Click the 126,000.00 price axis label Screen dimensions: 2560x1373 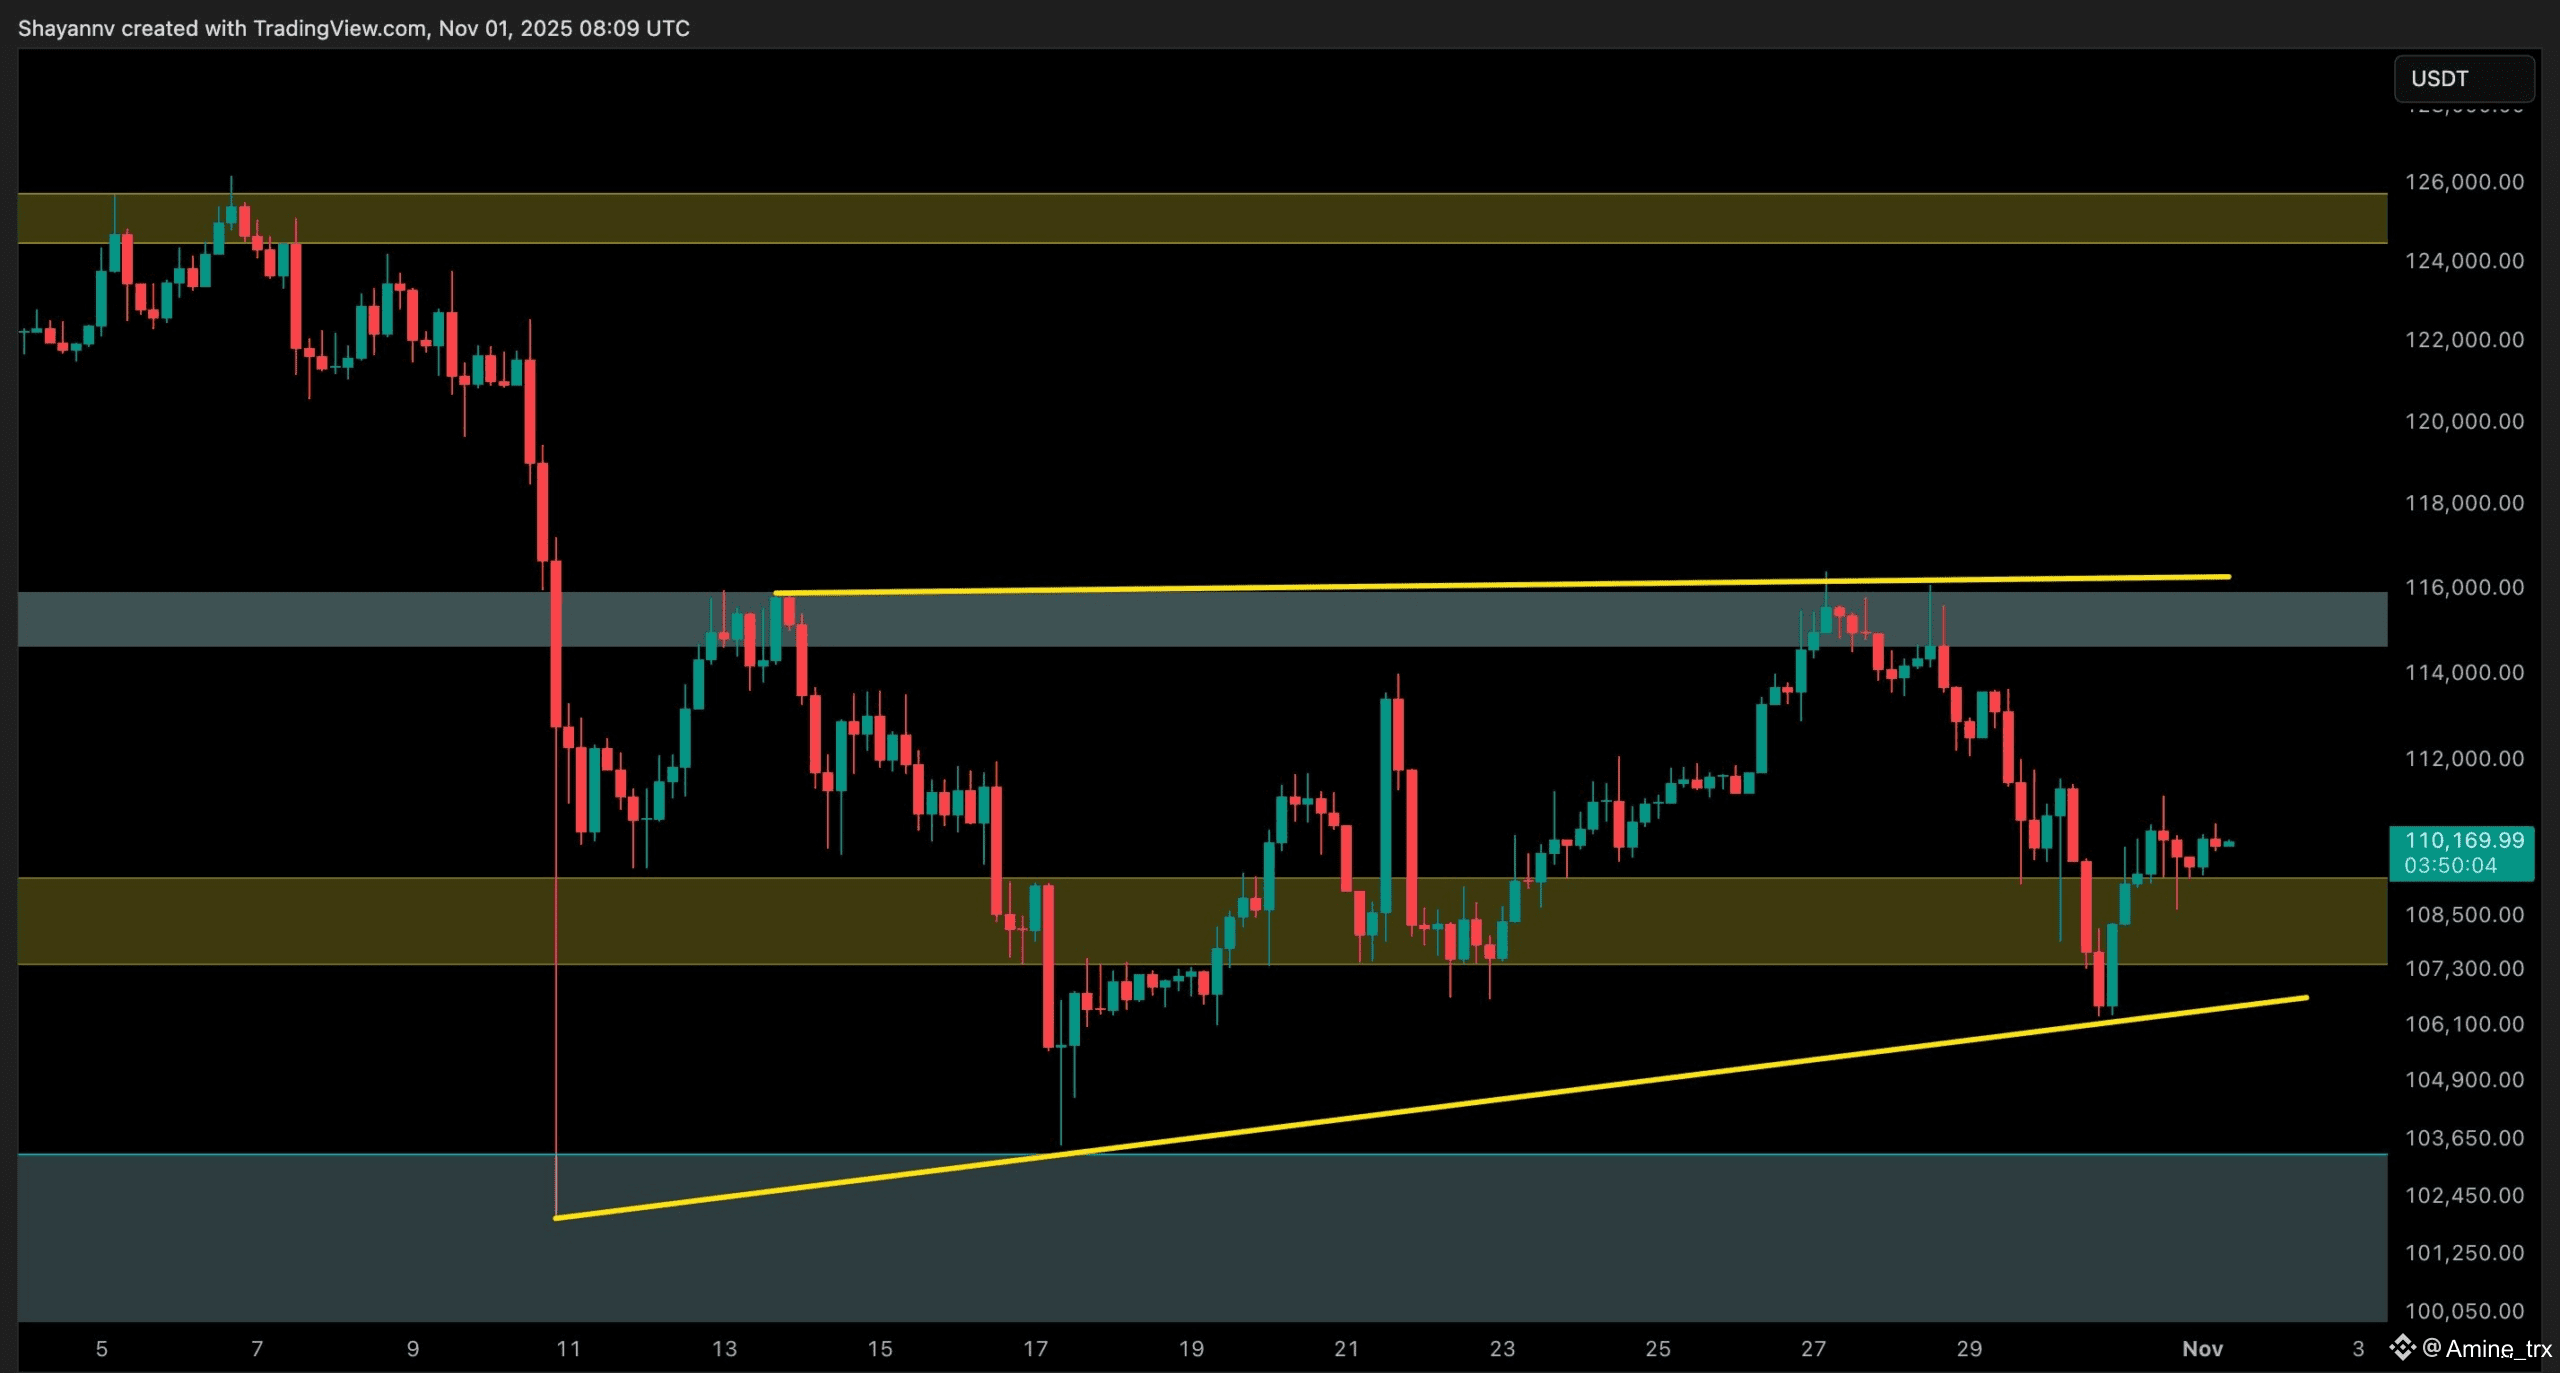[2464, 182]
